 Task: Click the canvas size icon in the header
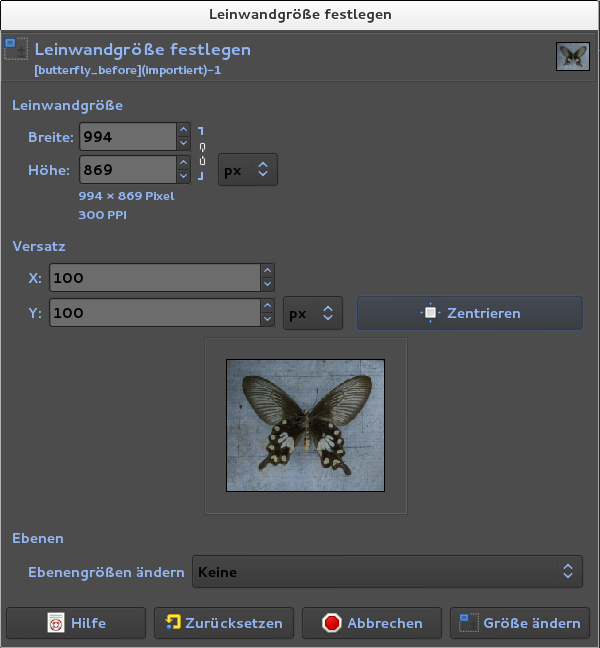pyautogui.click(x=16, y=49)
